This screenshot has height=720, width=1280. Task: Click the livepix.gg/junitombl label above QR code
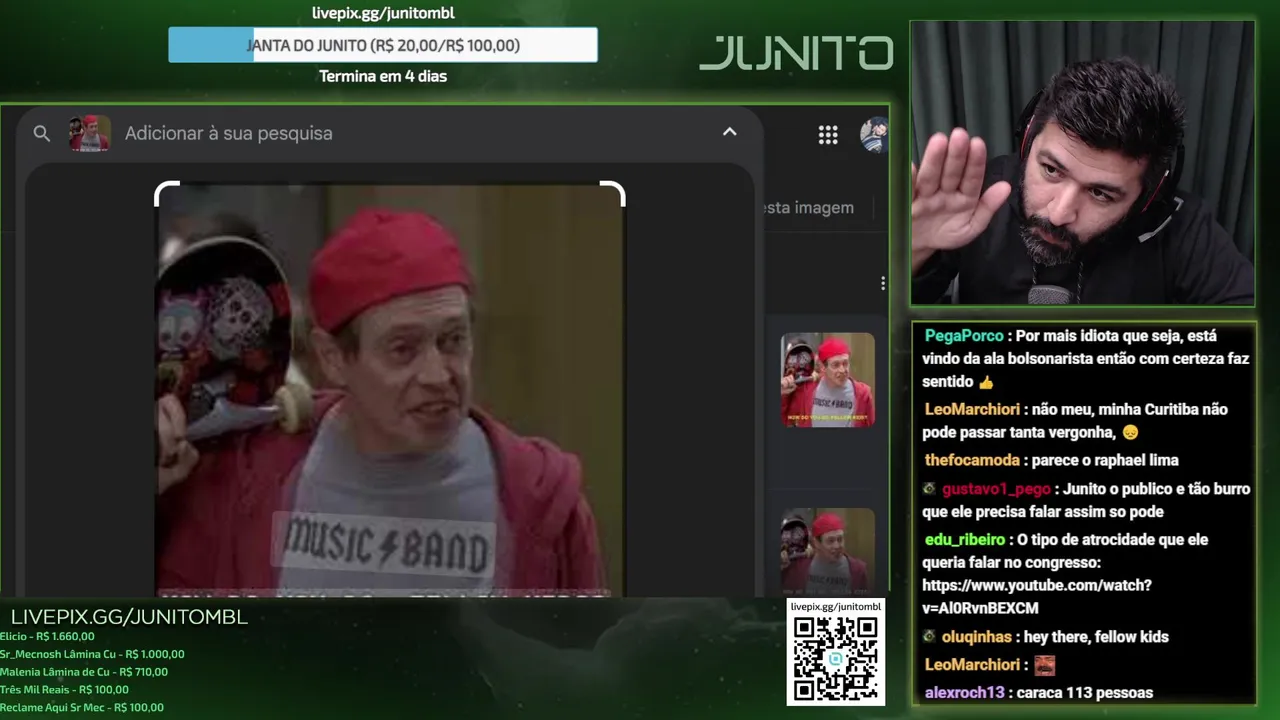pyautogui.click(x=836, y=606)
